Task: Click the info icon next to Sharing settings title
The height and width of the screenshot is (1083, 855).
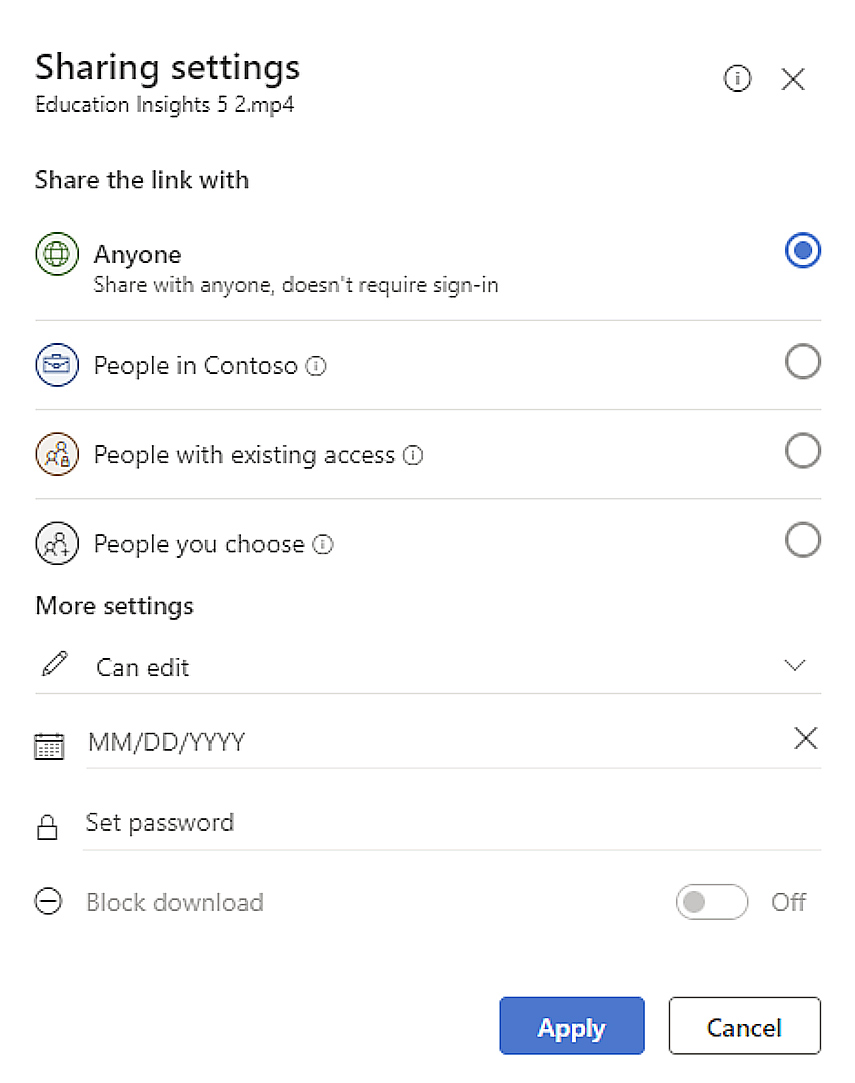Action: pyautogui.click(x=738, y=79)
